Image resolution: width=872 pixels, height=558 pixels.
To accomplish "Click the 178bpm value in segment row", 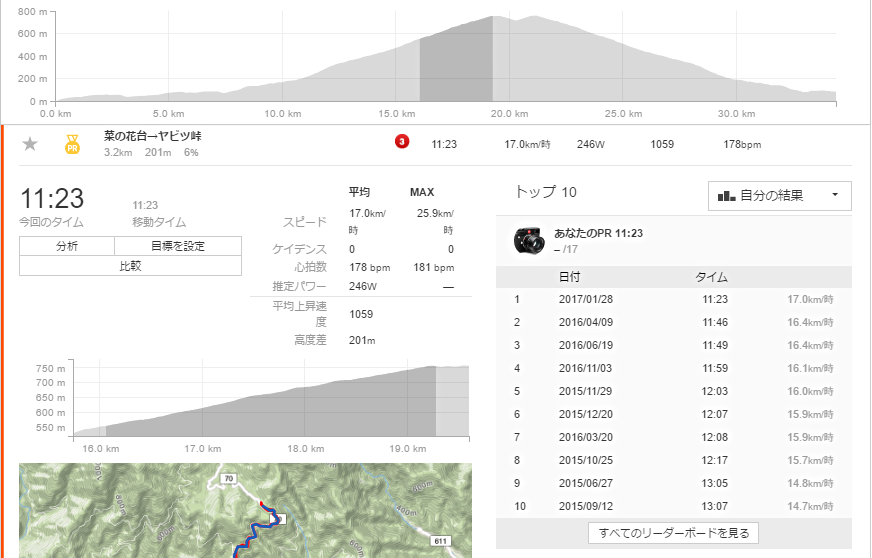I will [742, 144].
